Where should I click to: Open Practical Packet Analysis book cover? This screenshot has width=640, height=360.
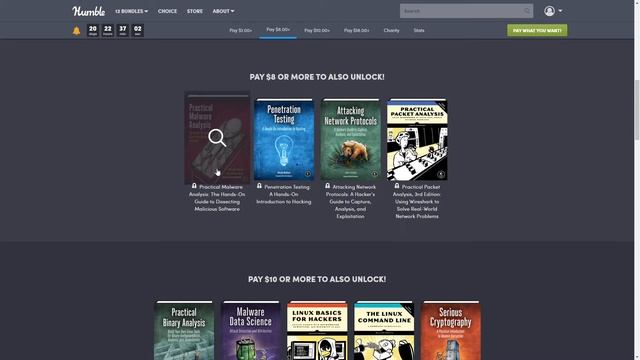(417, 139)
